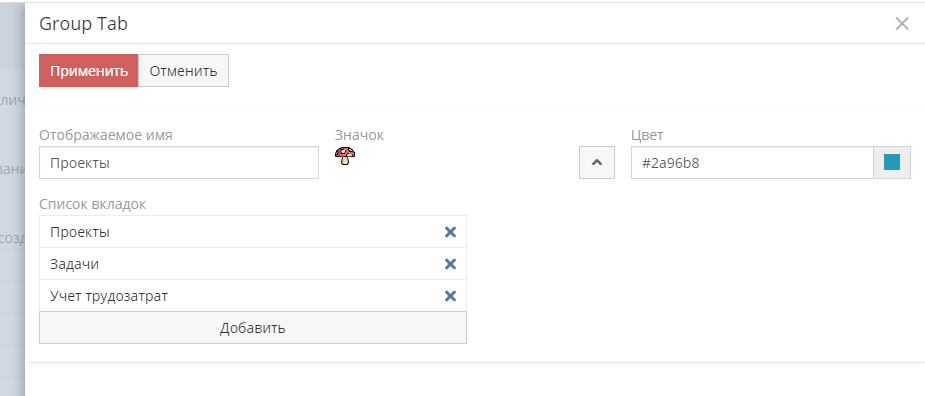Collapse the icon picker with chevron-up button
This screenshot has height=396, width=925.
597,162
